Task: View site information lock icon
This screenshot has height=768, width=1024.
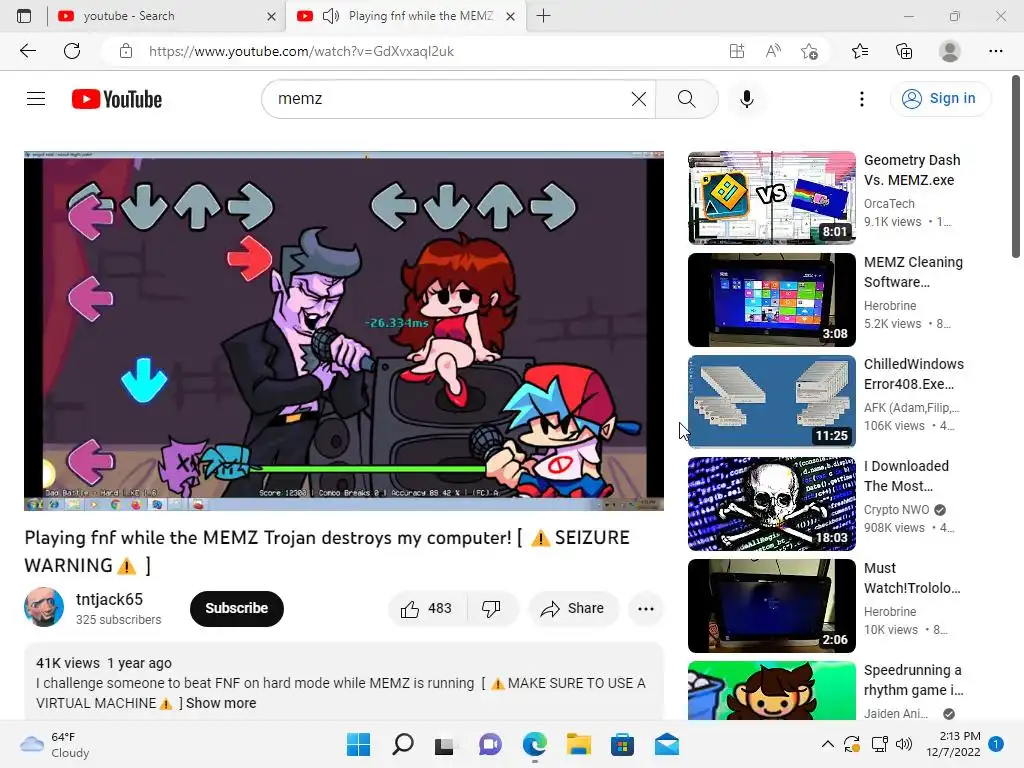Action: click(x=126, y=51)
